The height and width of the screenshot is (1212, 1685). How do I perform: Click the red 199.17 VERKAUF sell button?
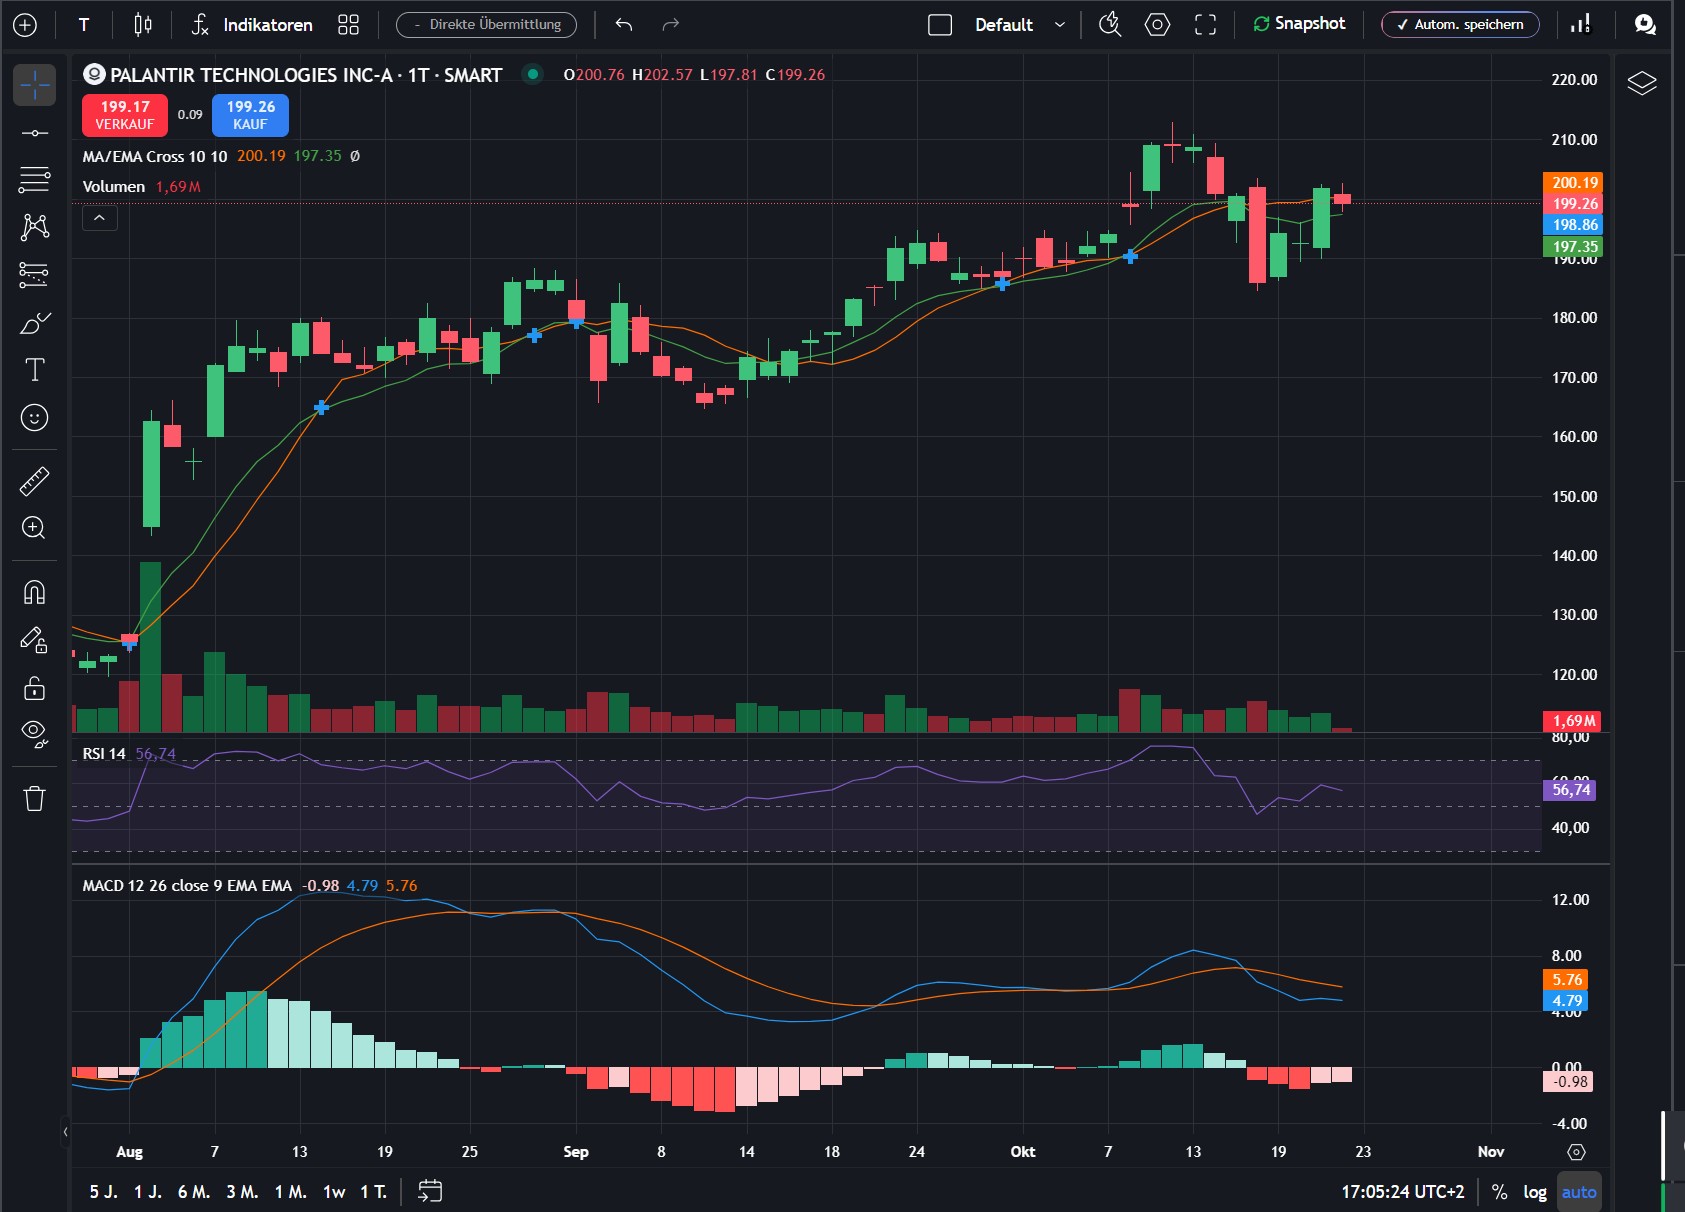tap(125, 115)
